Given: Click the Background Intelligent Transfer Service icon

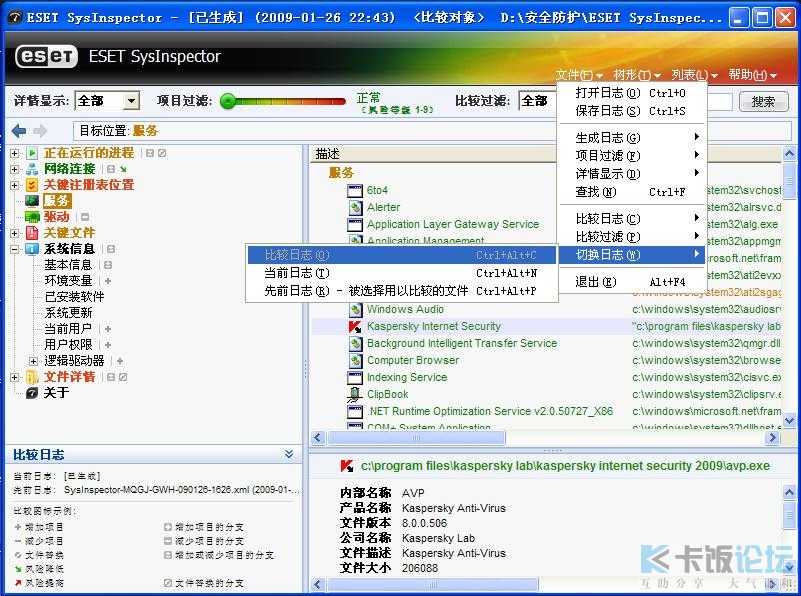Looking at the screenshot, I should [356, 344].
